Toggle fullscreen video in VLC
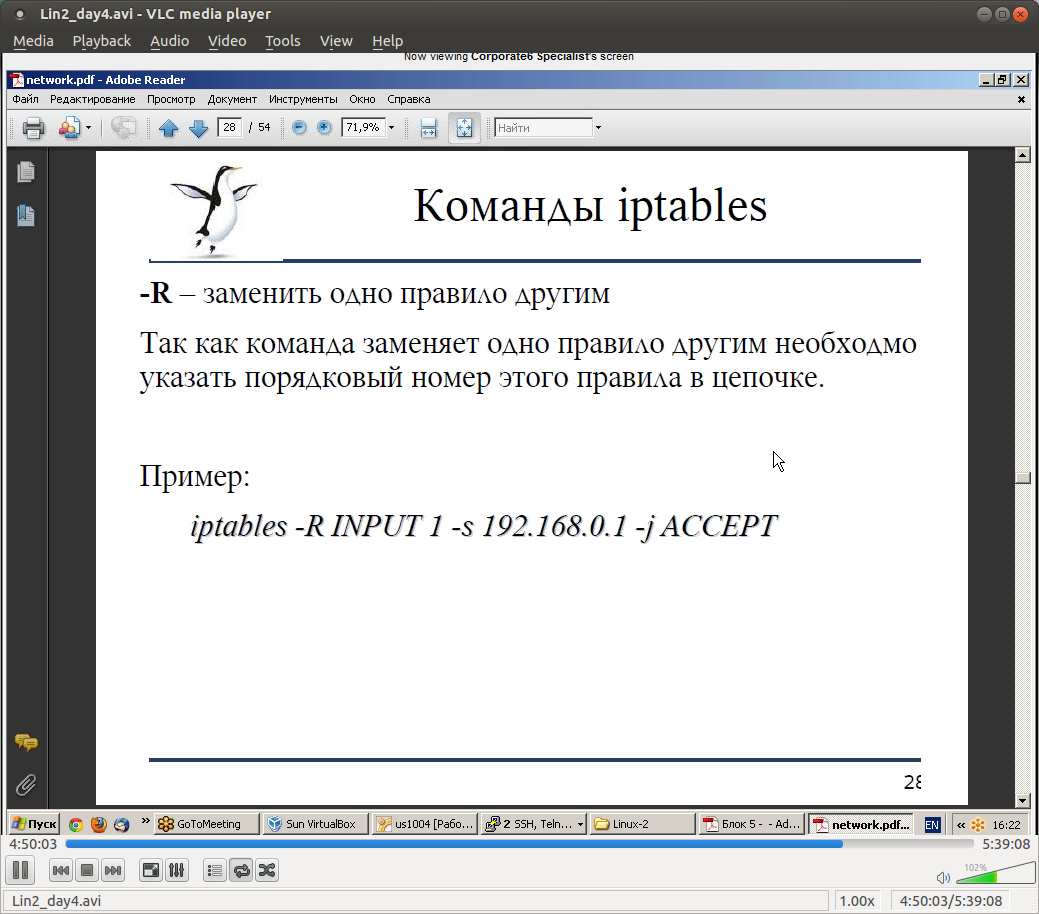The image size is (1039, 914). coord(150,870)
